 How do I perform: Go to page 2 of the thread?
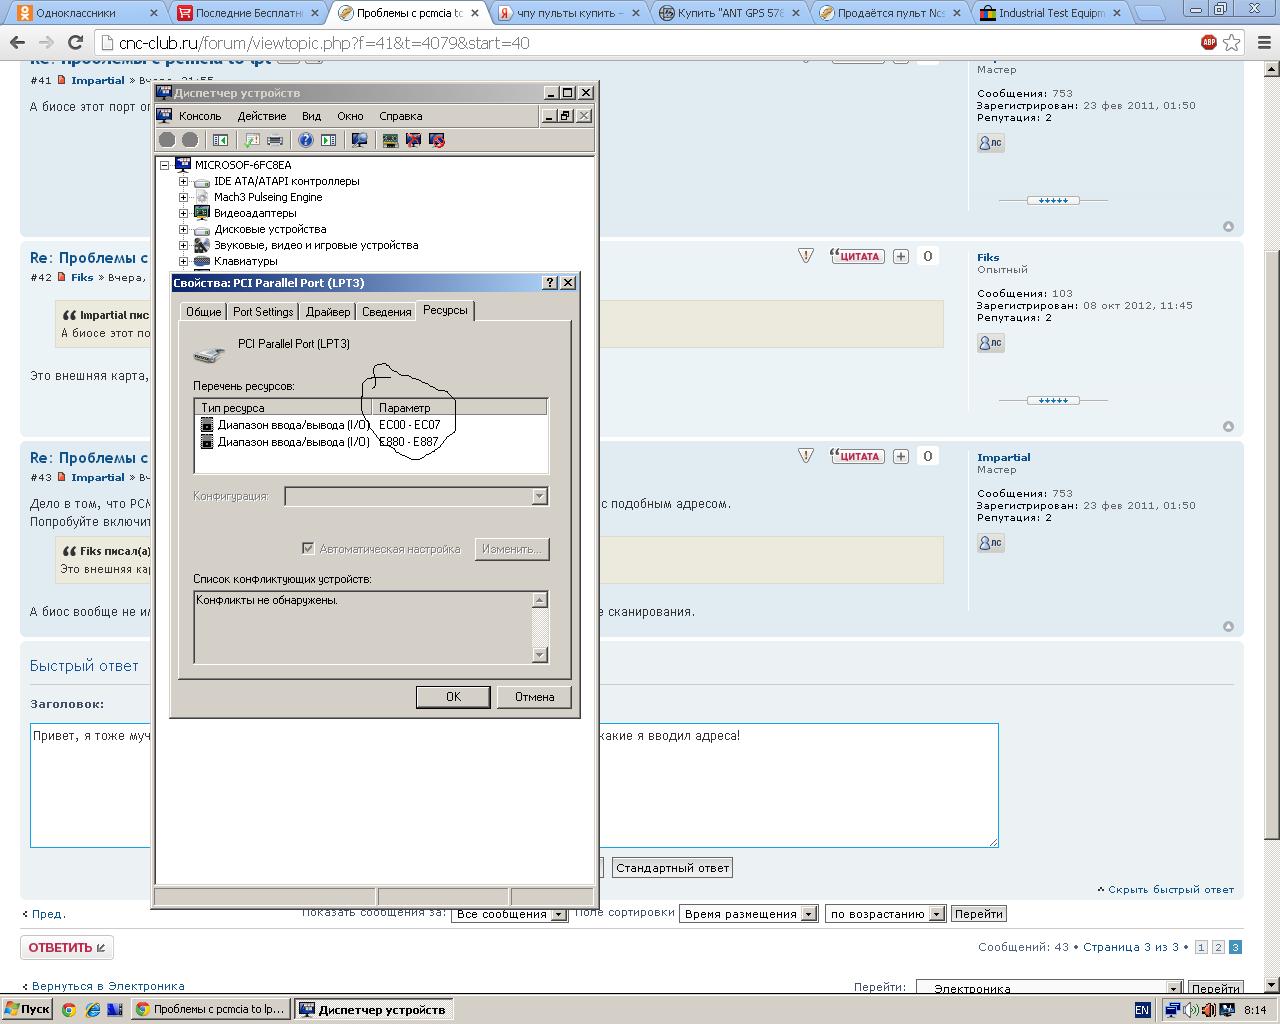[x=1218, y=947]
